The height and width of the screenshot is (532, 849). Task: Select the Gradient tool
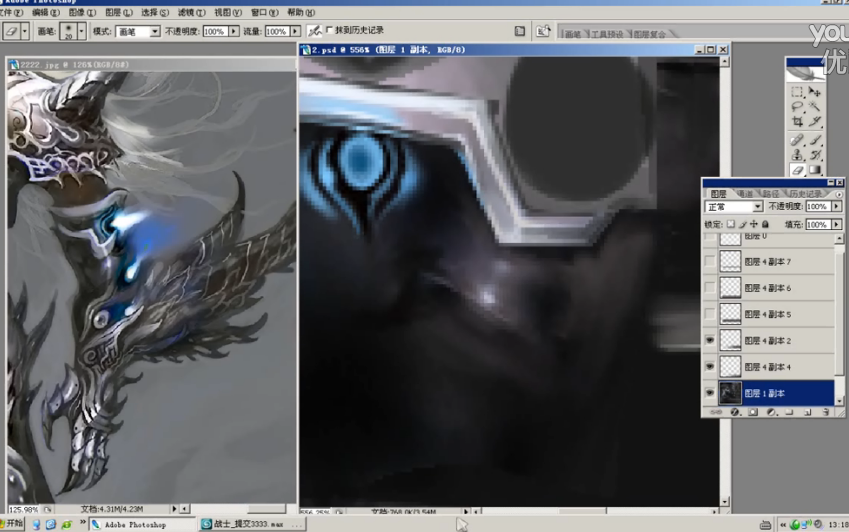(814, 170)
